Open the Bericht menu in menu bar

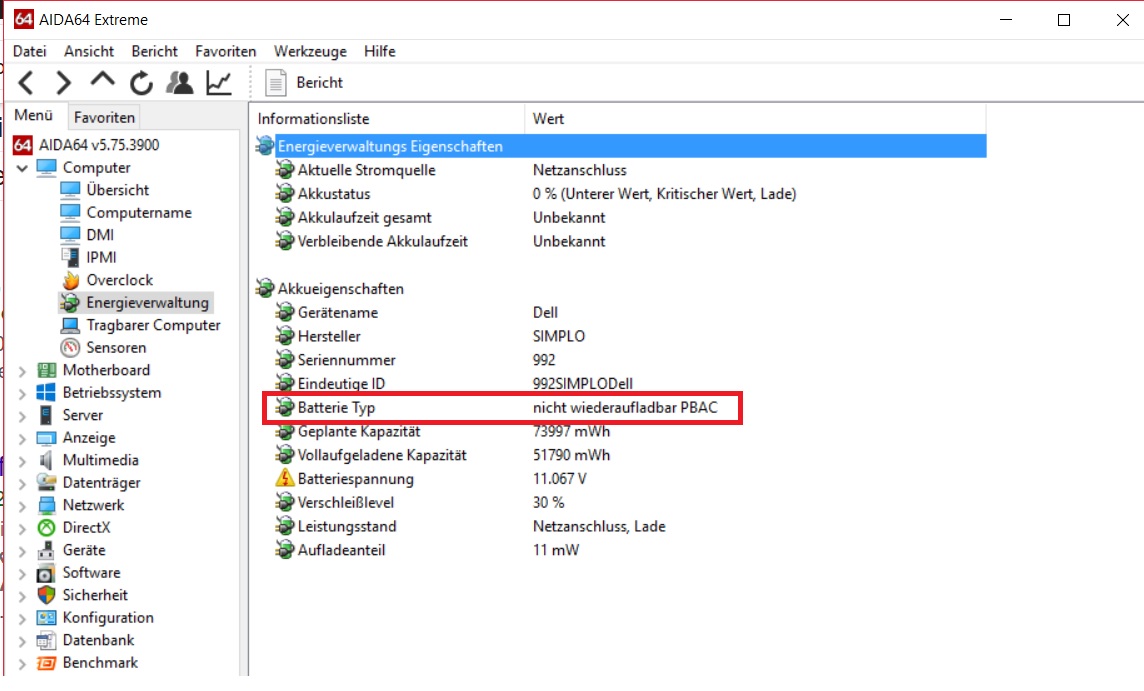pyautogui.click(x=155, y=51)
